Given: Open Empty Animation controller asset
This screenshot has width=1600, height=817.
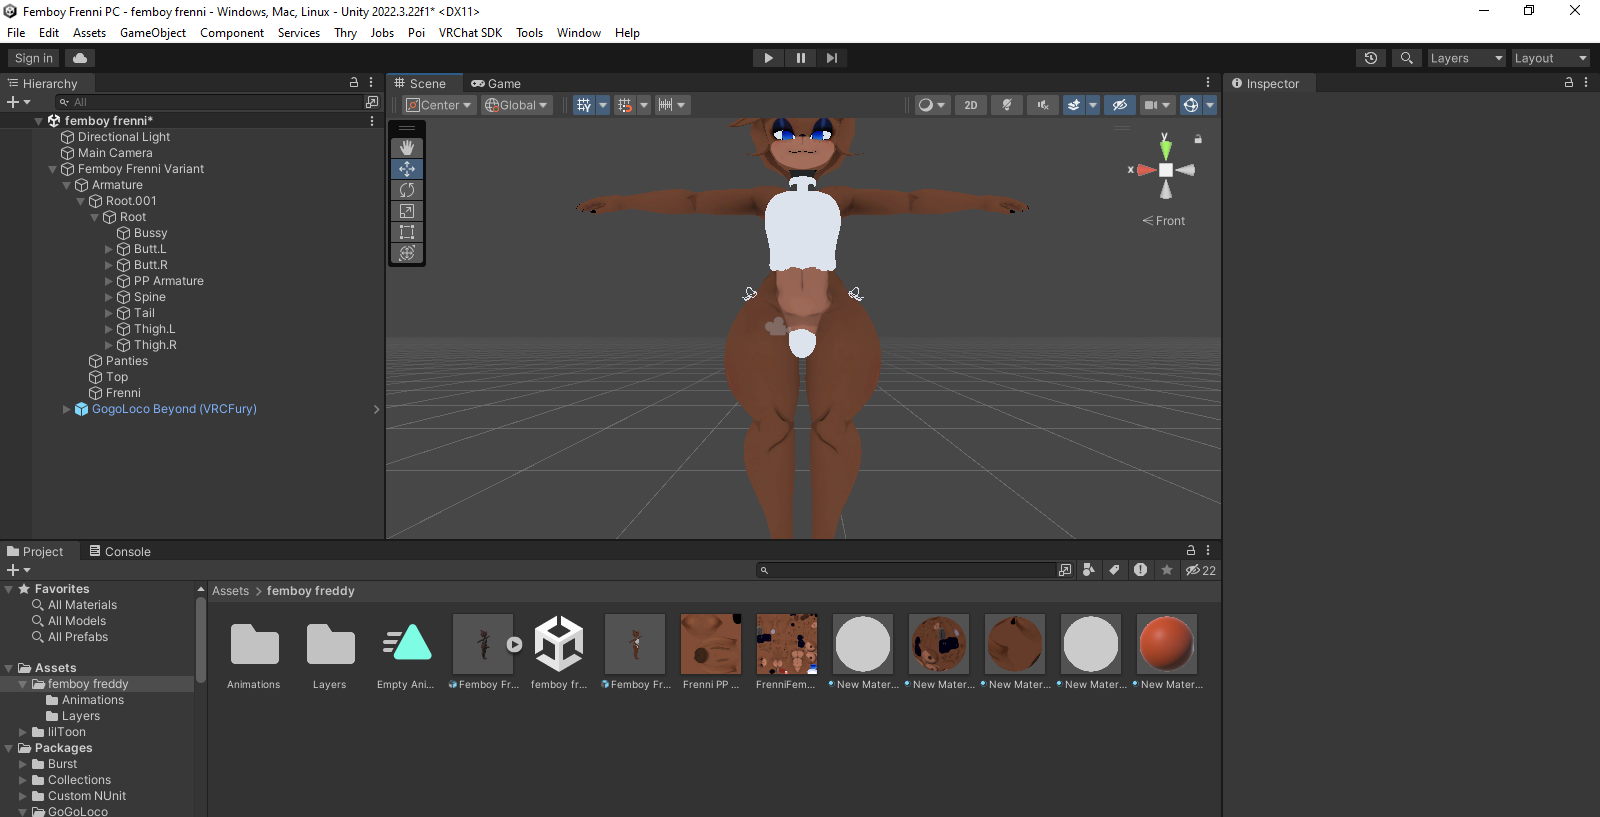Looking at the screenshot, I should click(406, 652).
